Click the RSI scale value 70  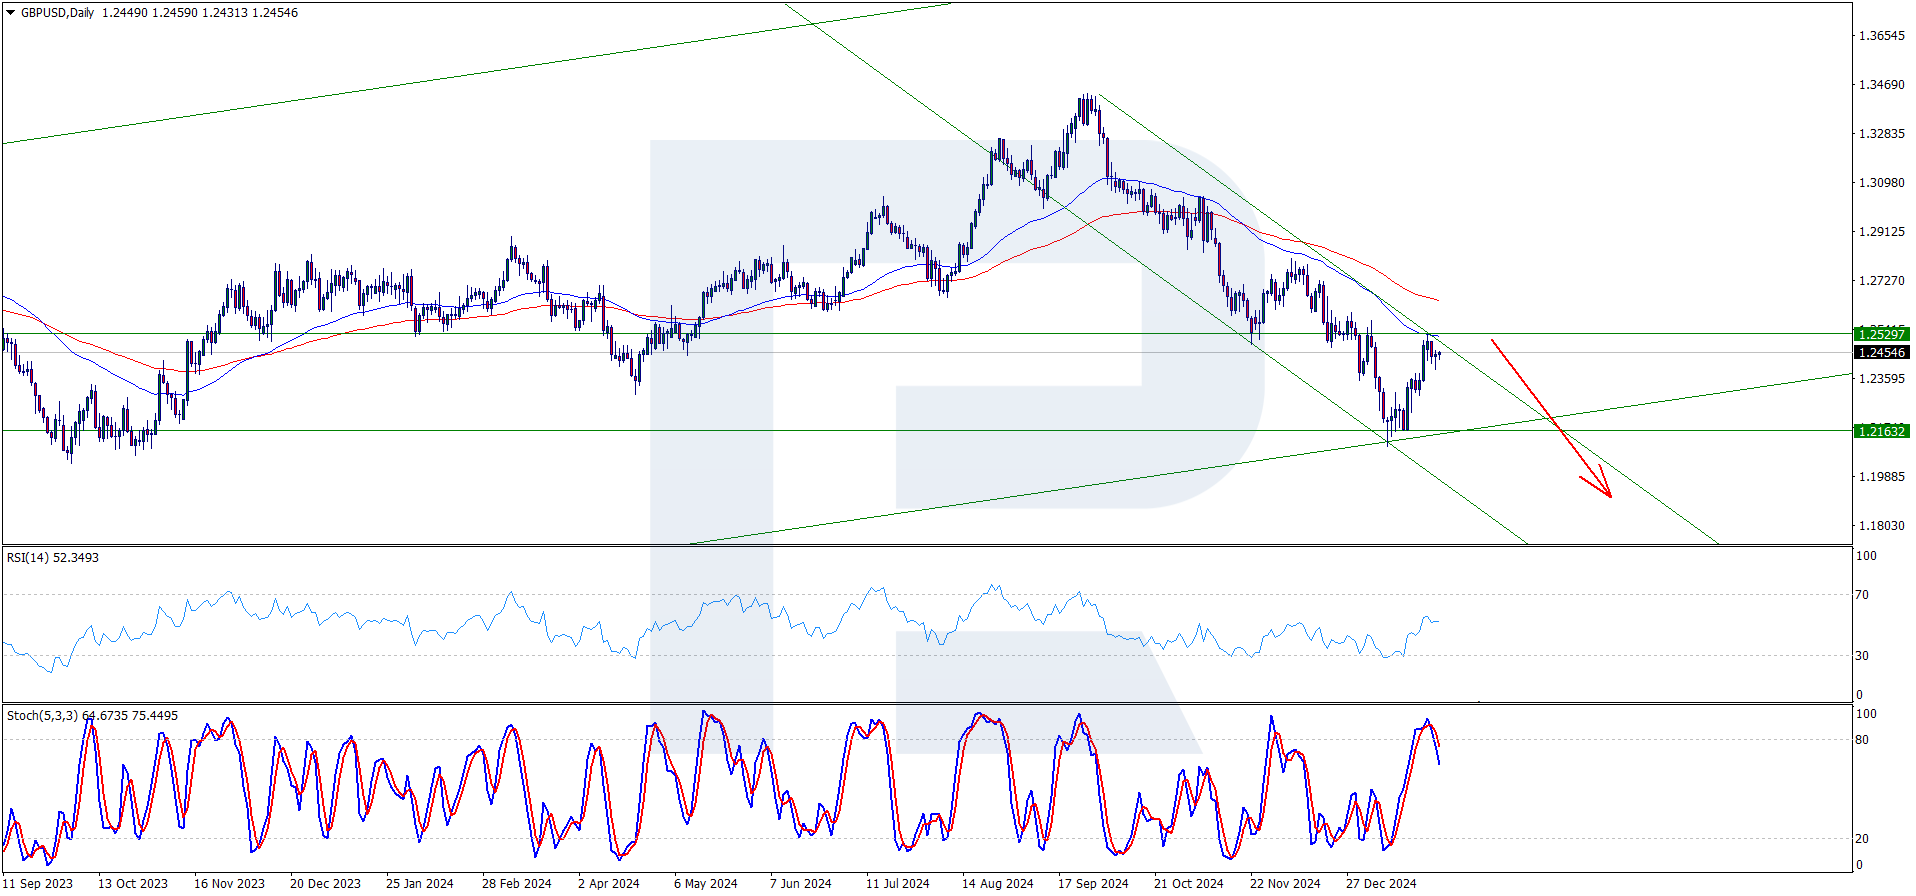1862,595
